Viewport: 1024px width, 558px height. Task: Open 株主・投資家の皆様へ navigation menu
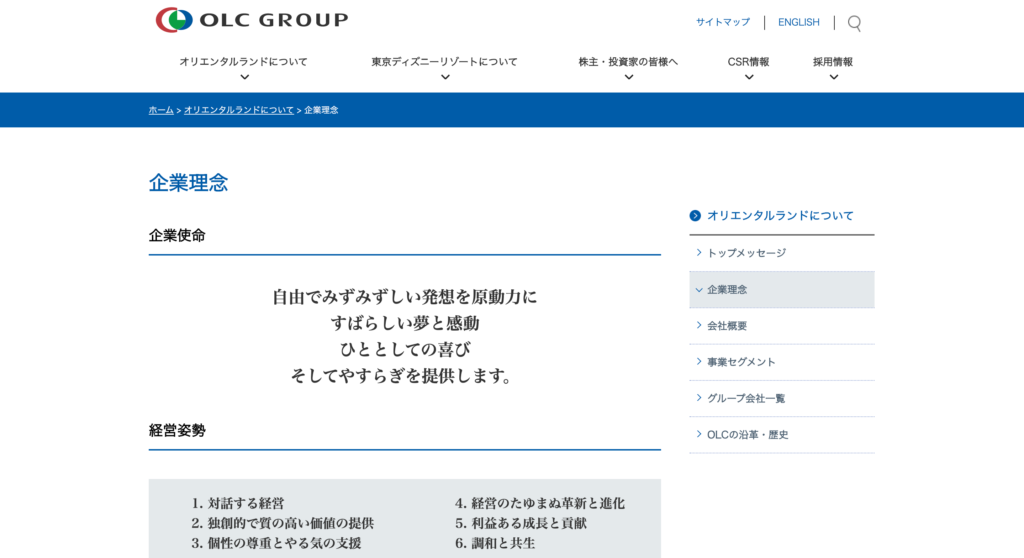pyautogui.click(x=628, y=62)
